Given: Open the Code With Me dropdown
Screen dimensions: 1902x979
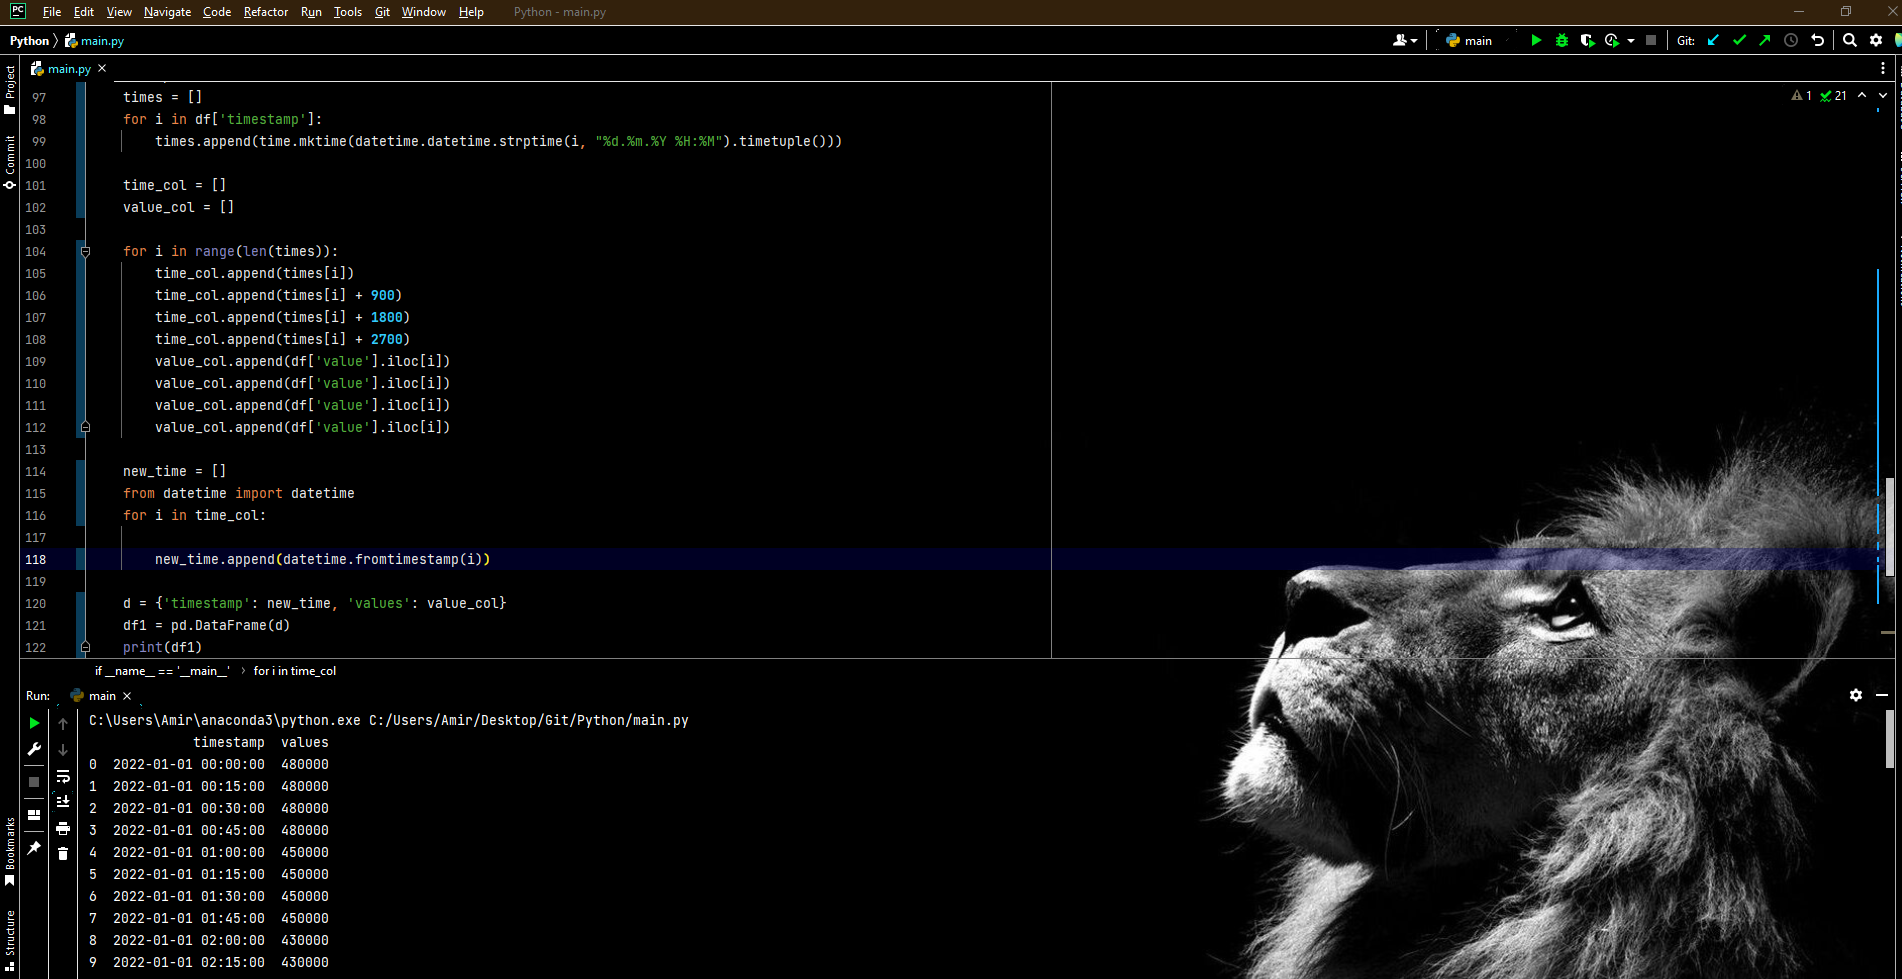Looking at the screenshot, I should click(x=1405, y=40).
